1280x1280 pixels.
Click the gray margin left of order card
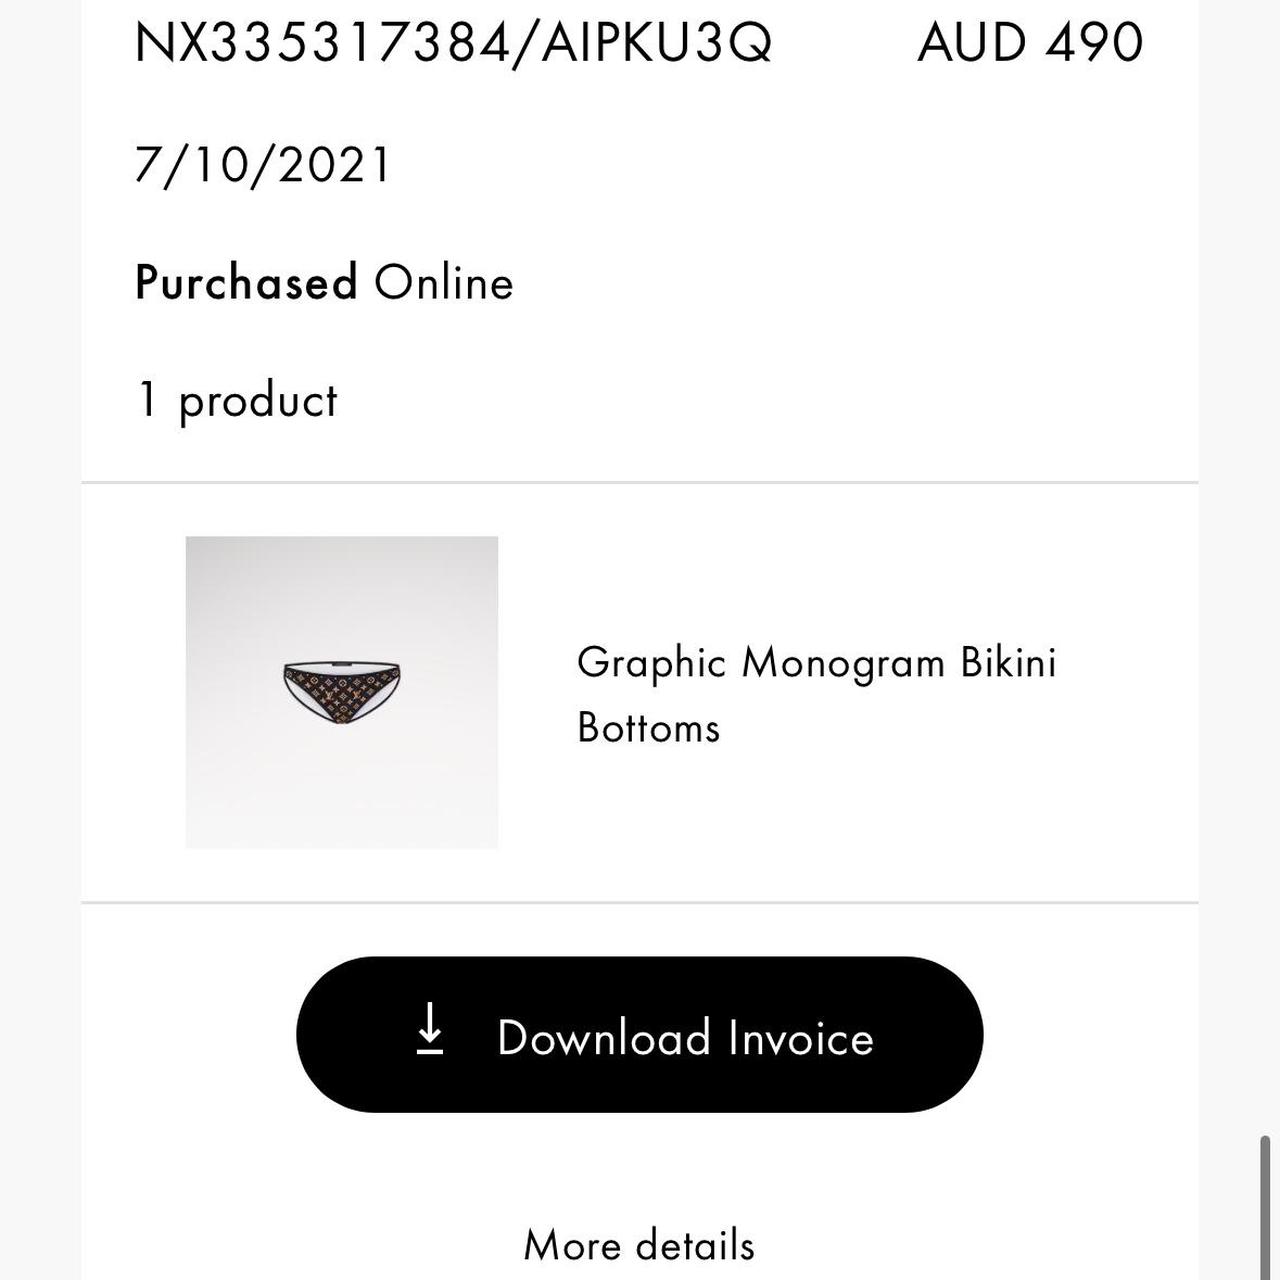click(40, 640)
